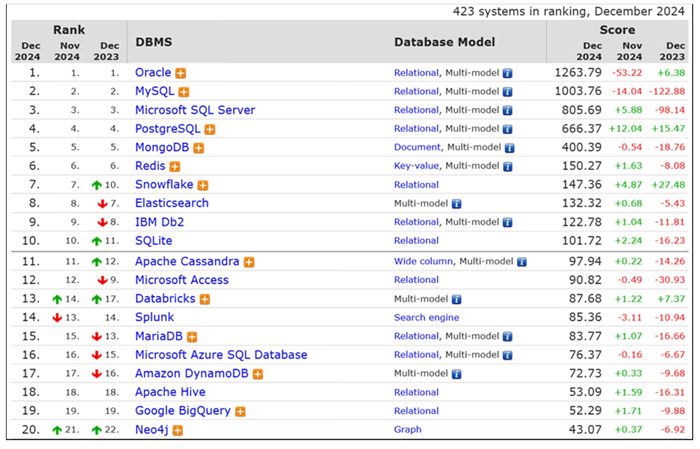Screen dimensions: 700x449
Task: Click the orange plus icon beside Databricks
Action: pos(204,299)
